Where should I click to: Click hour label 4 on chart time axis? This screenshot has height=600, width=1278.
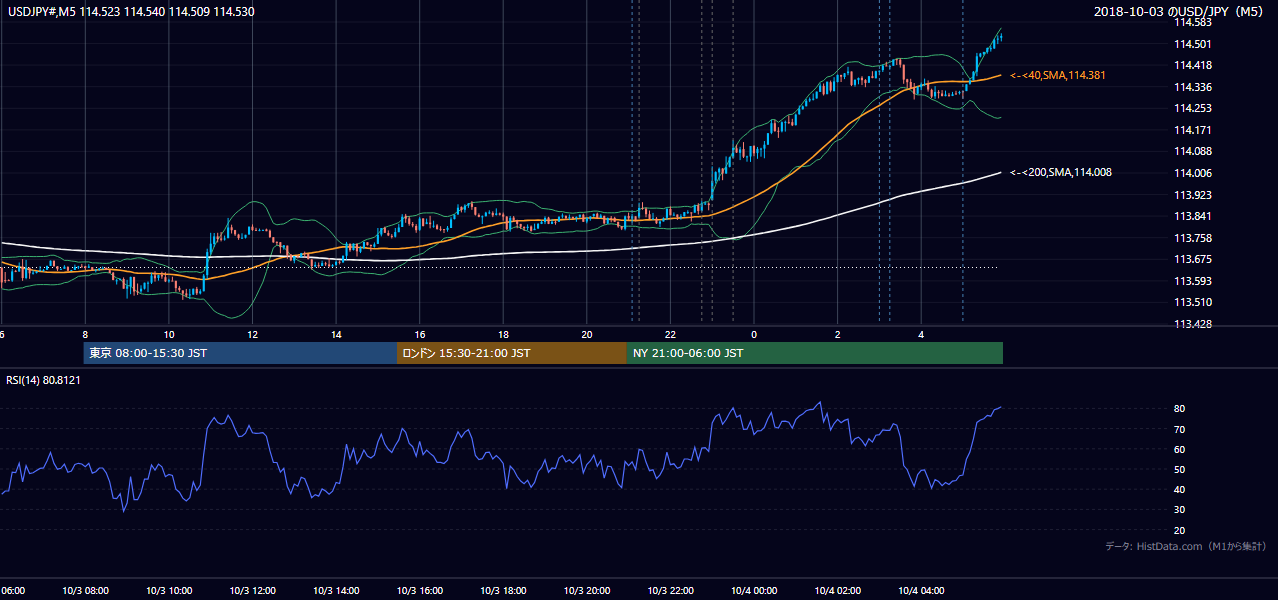click(x=922, y=334)
